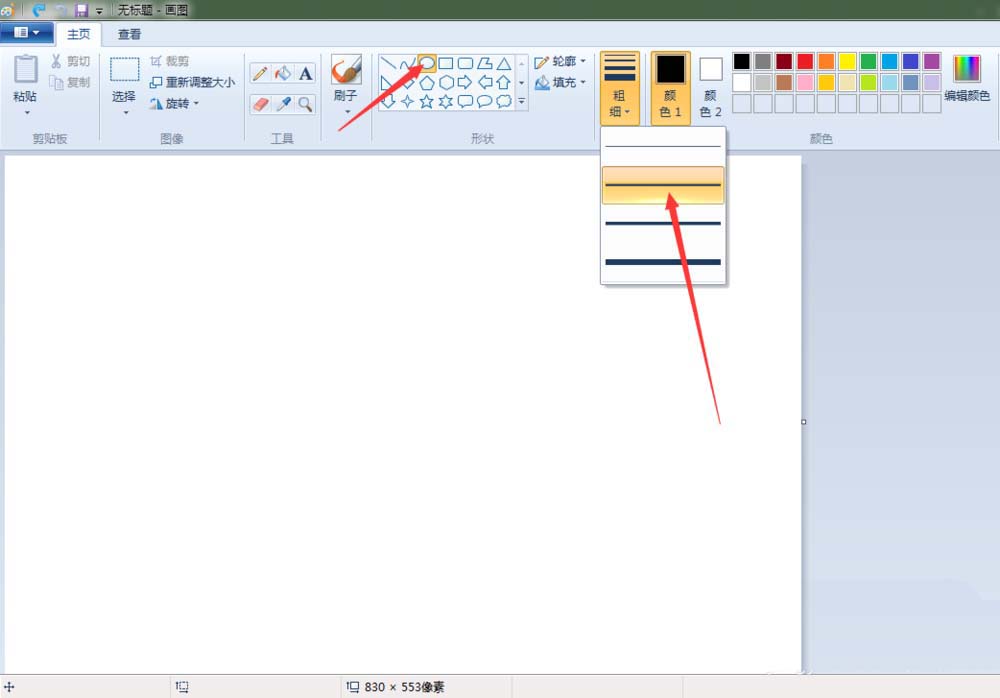Open the 旋转 (Rotate) dropdown
Viewport: 1000px width, 698px height.
pos(174,103)
